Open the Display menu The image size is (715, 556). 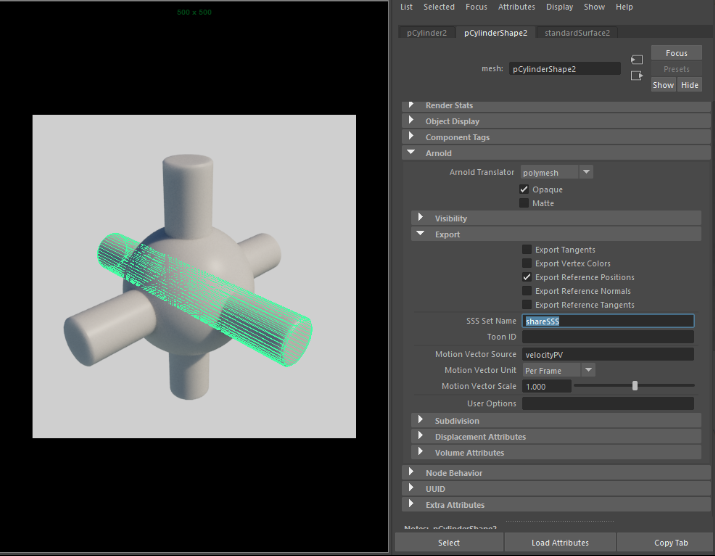click(x=560, y=7)
